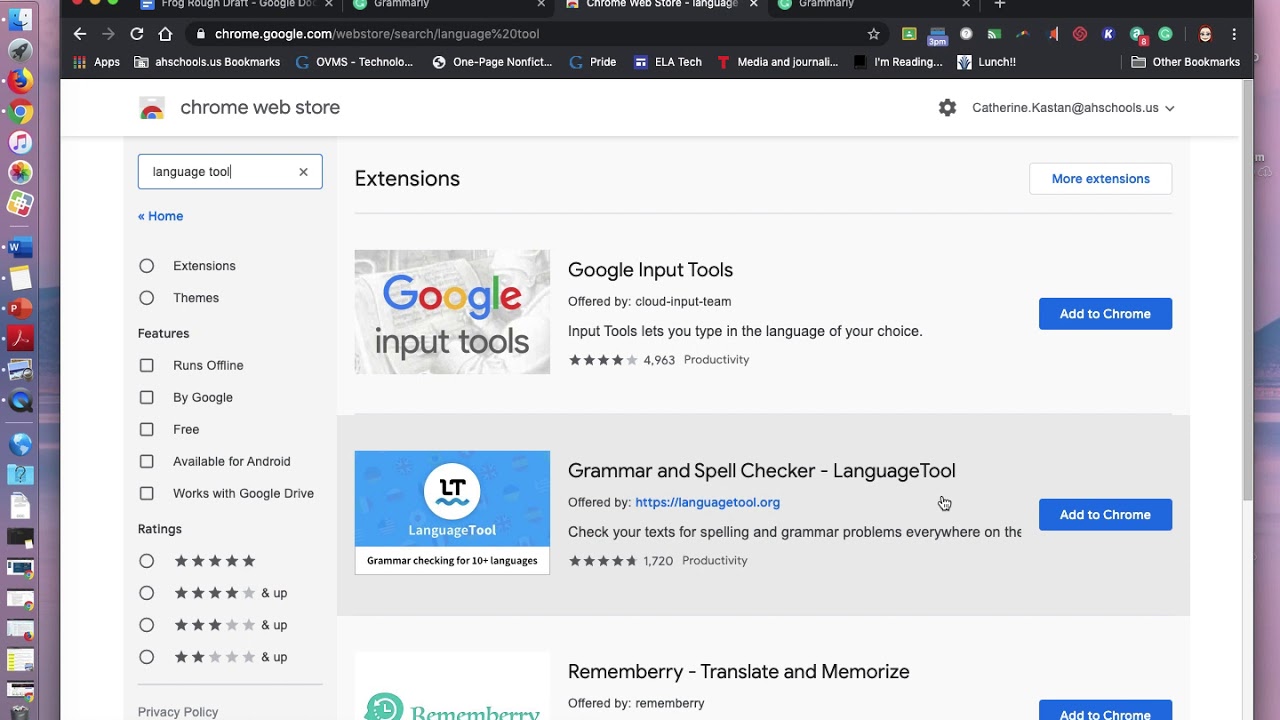
Task: Open the Pride bookmark
Action: tap(592, 62)
